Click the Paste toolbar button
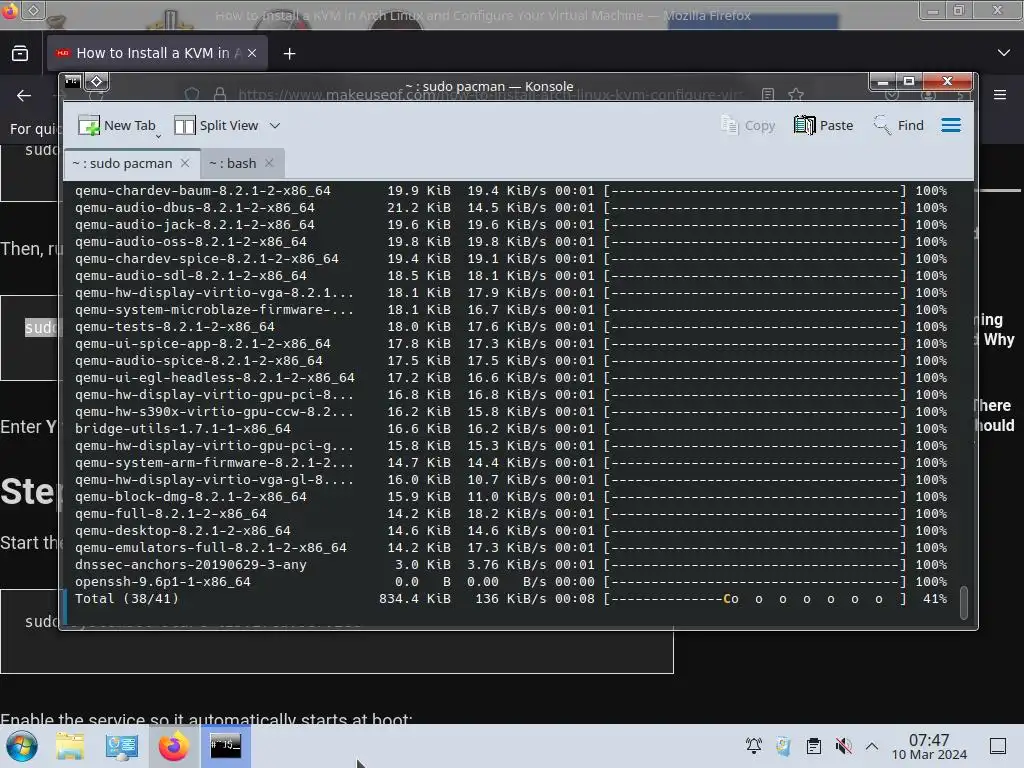This screenshot has height=768, width=1024. [824, 125]
